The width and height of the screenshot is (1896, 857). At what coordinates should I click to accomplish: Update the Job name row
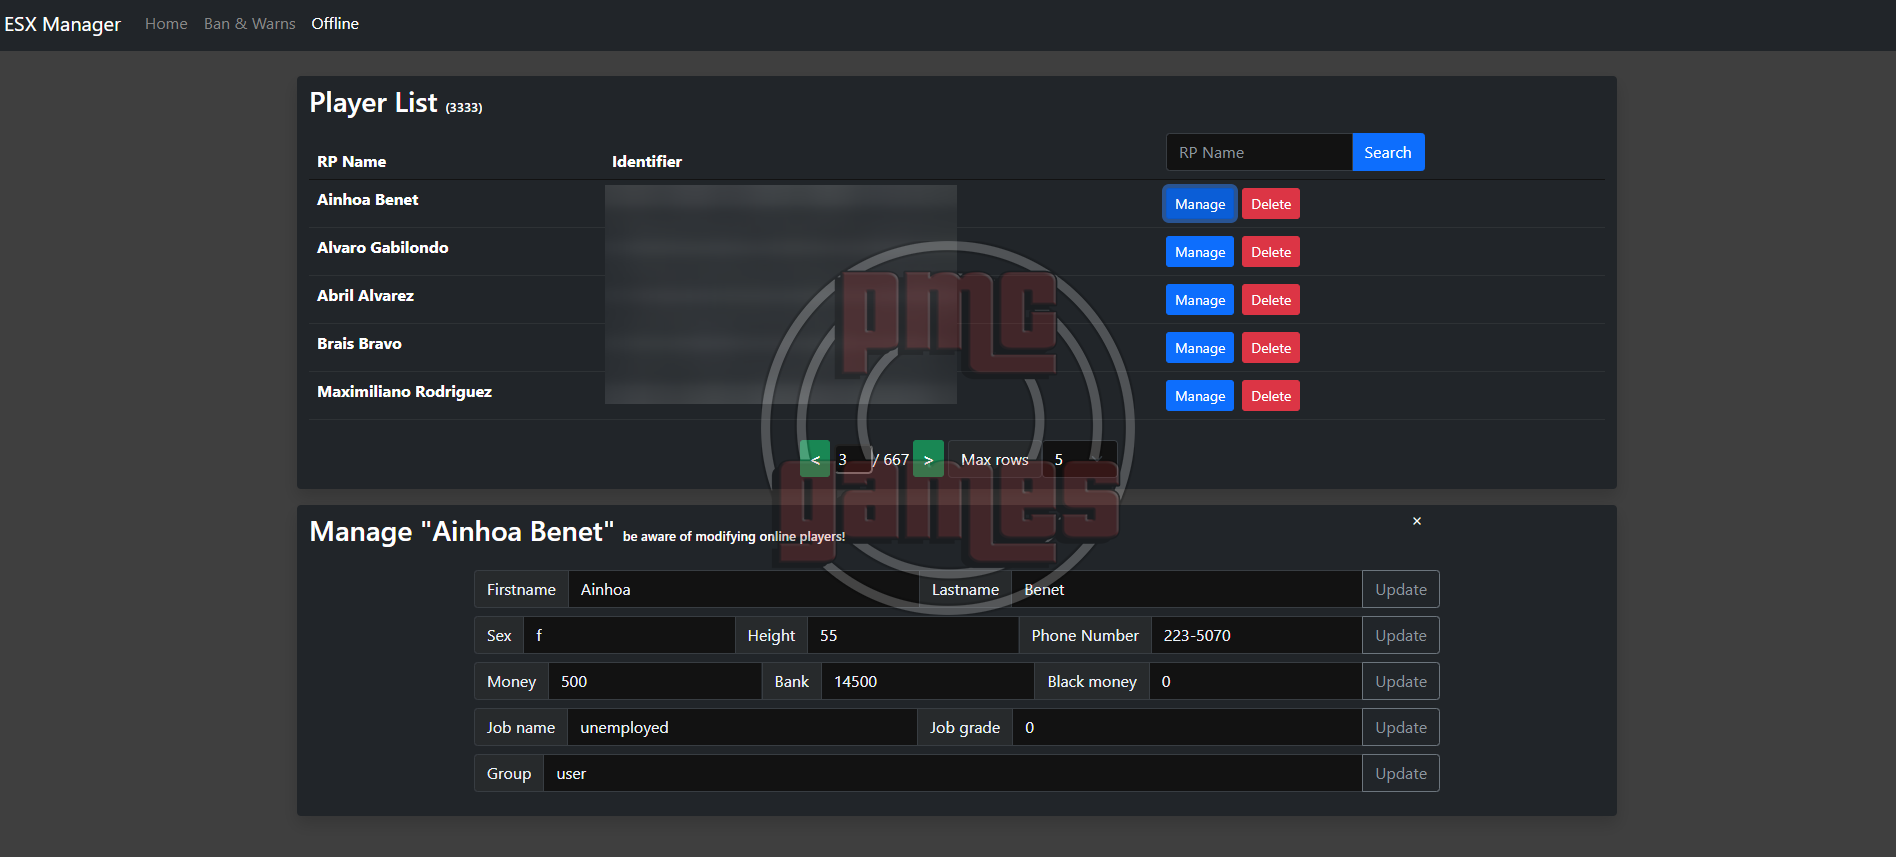[x=1400, y=727]
